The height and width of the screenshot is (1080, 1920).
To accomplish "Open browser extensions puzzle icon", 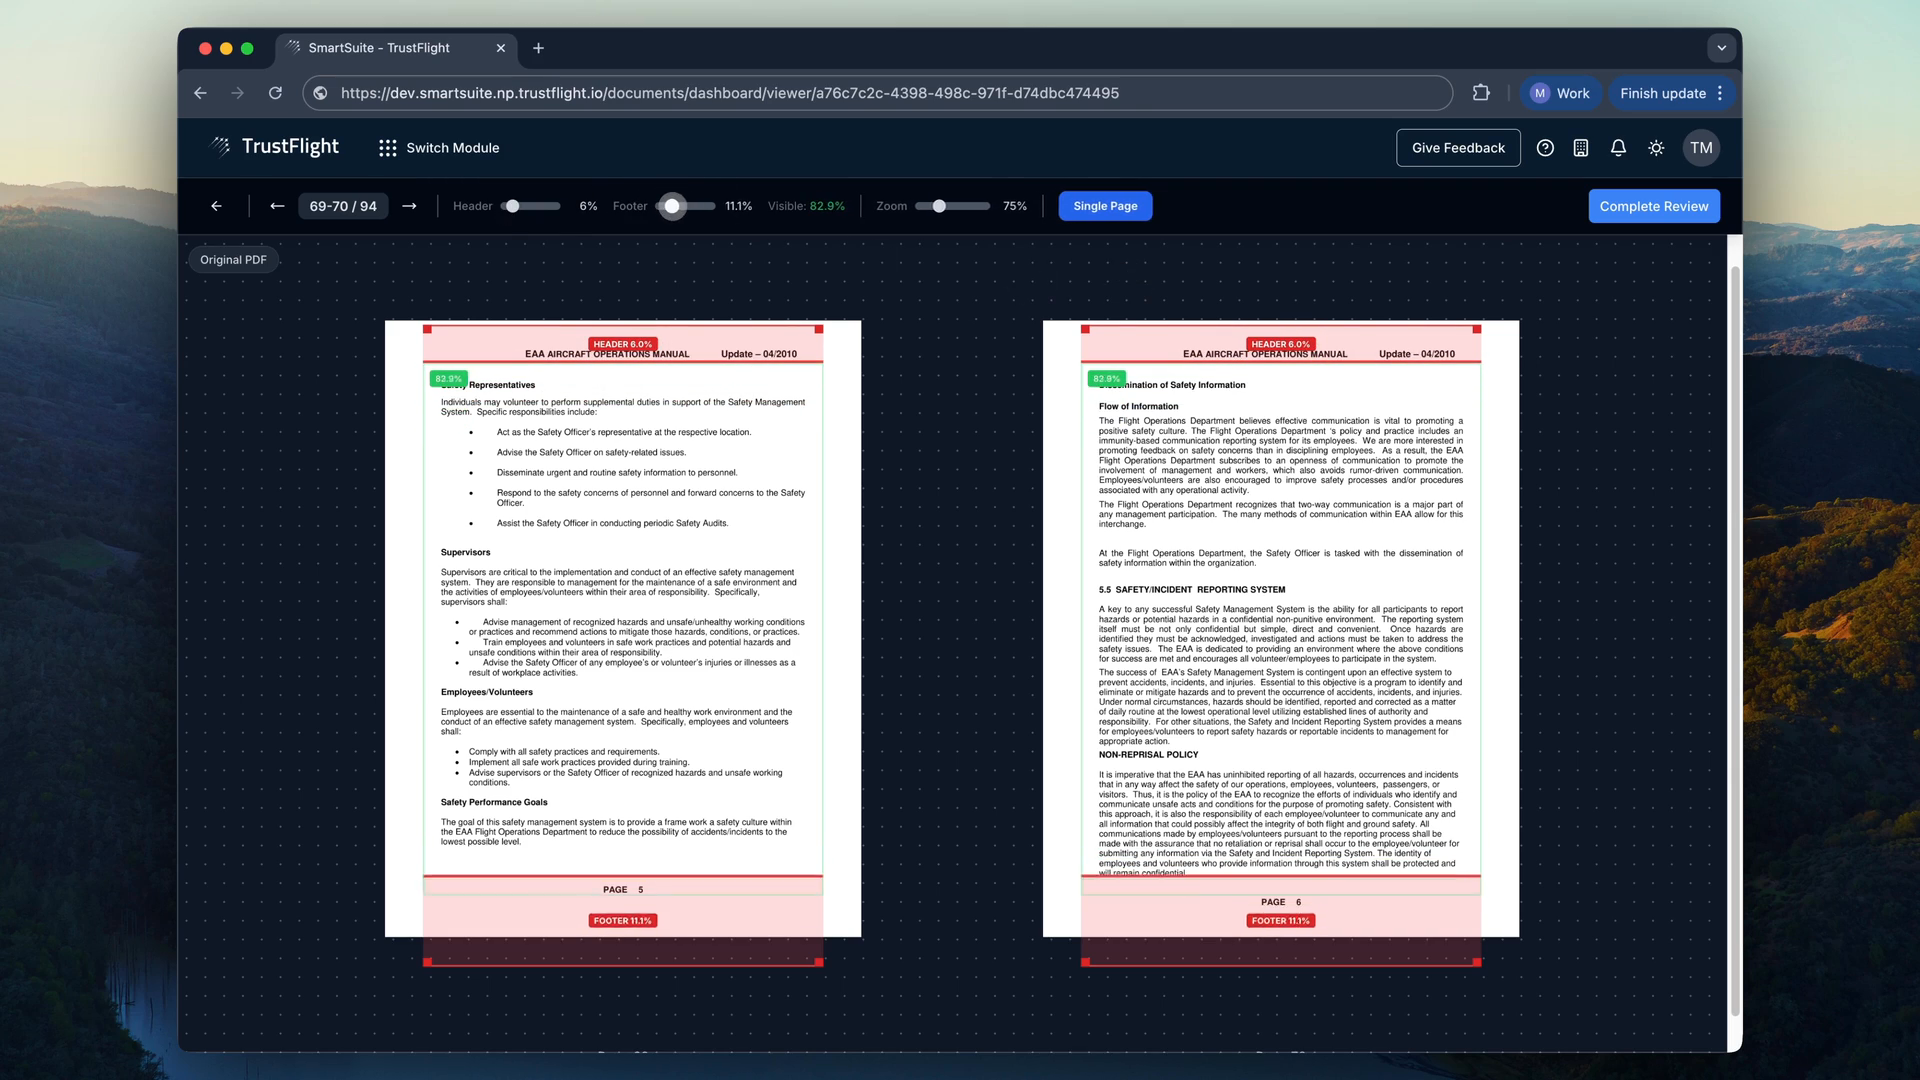I will point(1481,93).
